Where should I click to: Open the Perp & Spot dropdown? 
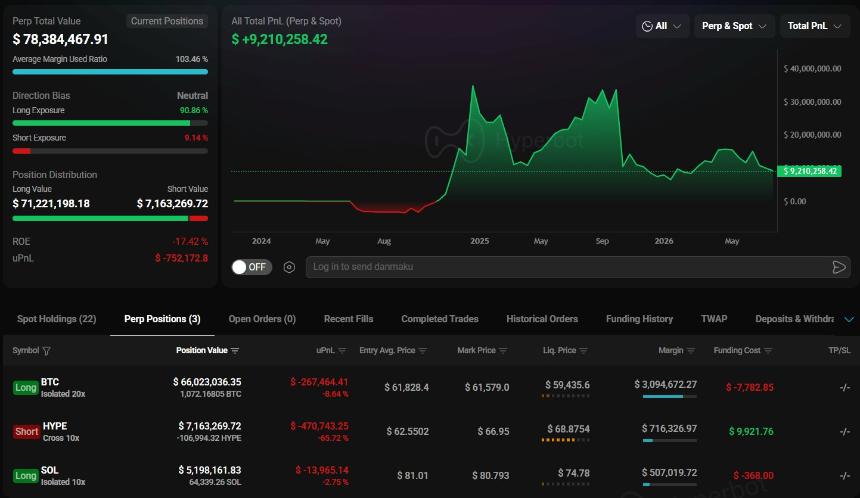734,26
